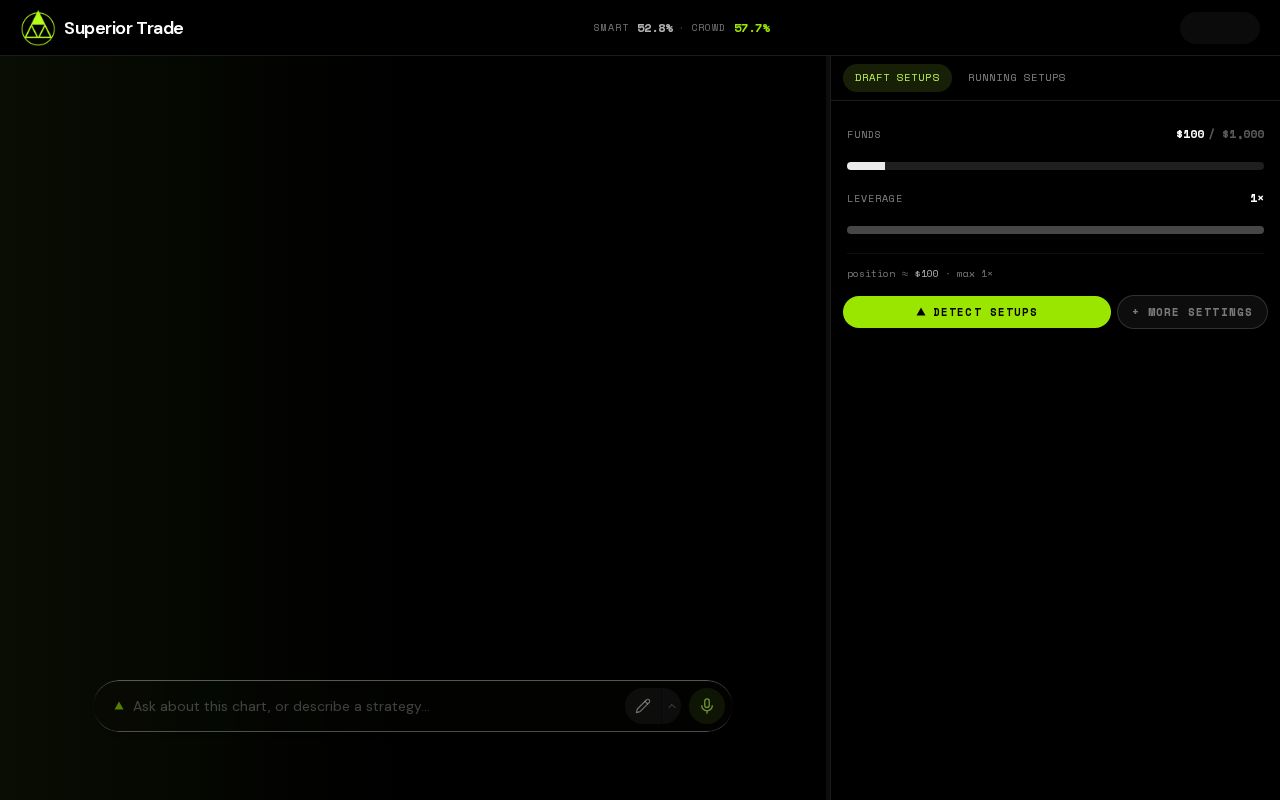Viewport: 1280px width, 800px height.
Task: Click the Superior Trade triangle logo
Action: click(38, 28)
